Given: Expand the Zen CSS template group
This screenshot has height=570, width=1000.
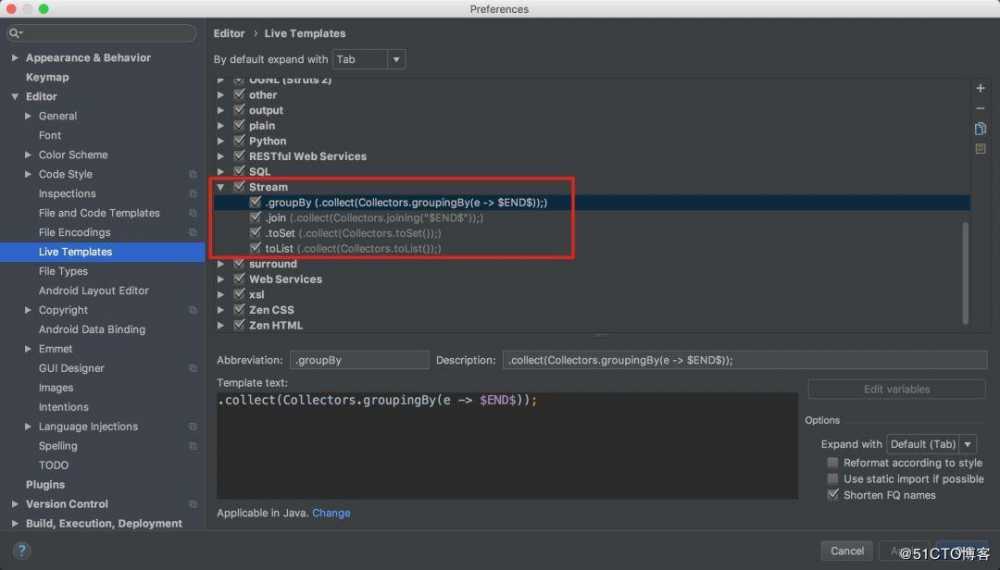Looking at the screenshot, I should click(221, 310).
